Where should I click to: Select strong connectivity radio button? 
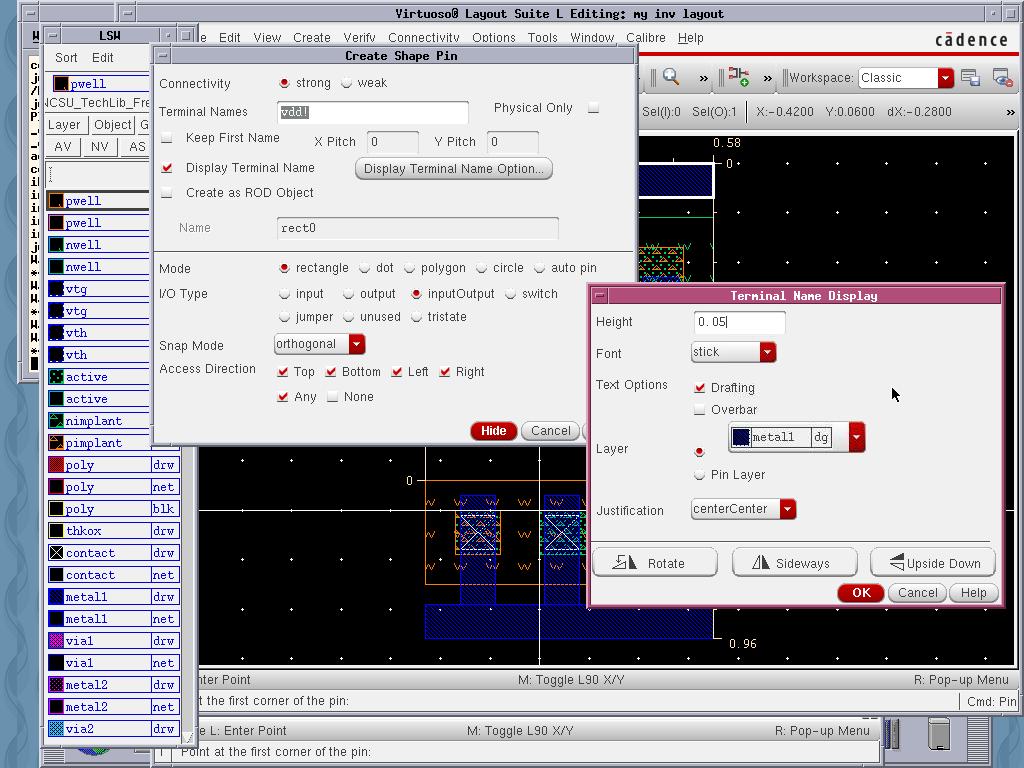[x=284, y=83]
